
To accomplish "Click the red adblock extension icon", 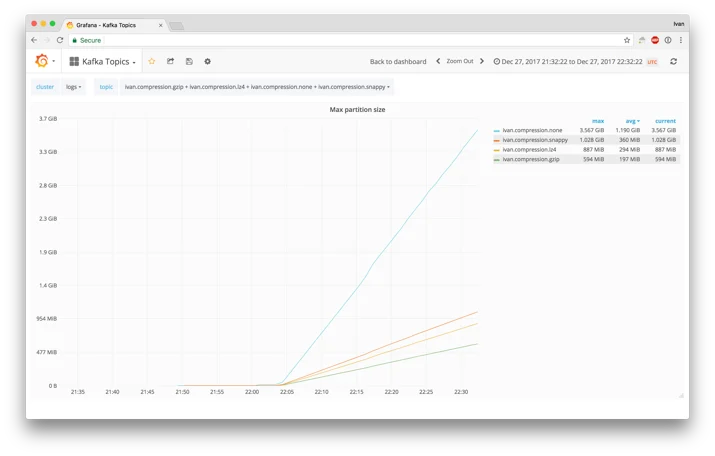I will pyautogui.click(x=655, y=40).
